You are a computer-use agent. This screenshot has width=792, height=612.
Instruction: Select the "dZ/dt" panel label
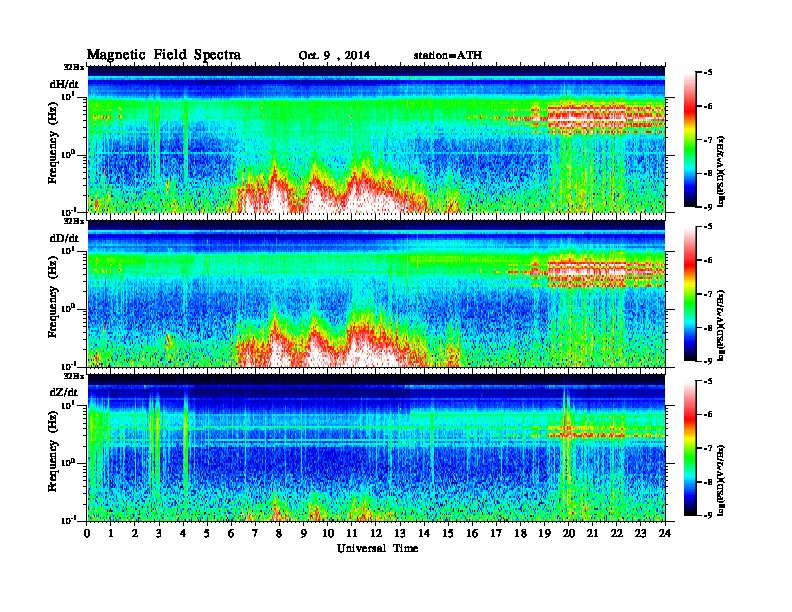click(64, 392)
